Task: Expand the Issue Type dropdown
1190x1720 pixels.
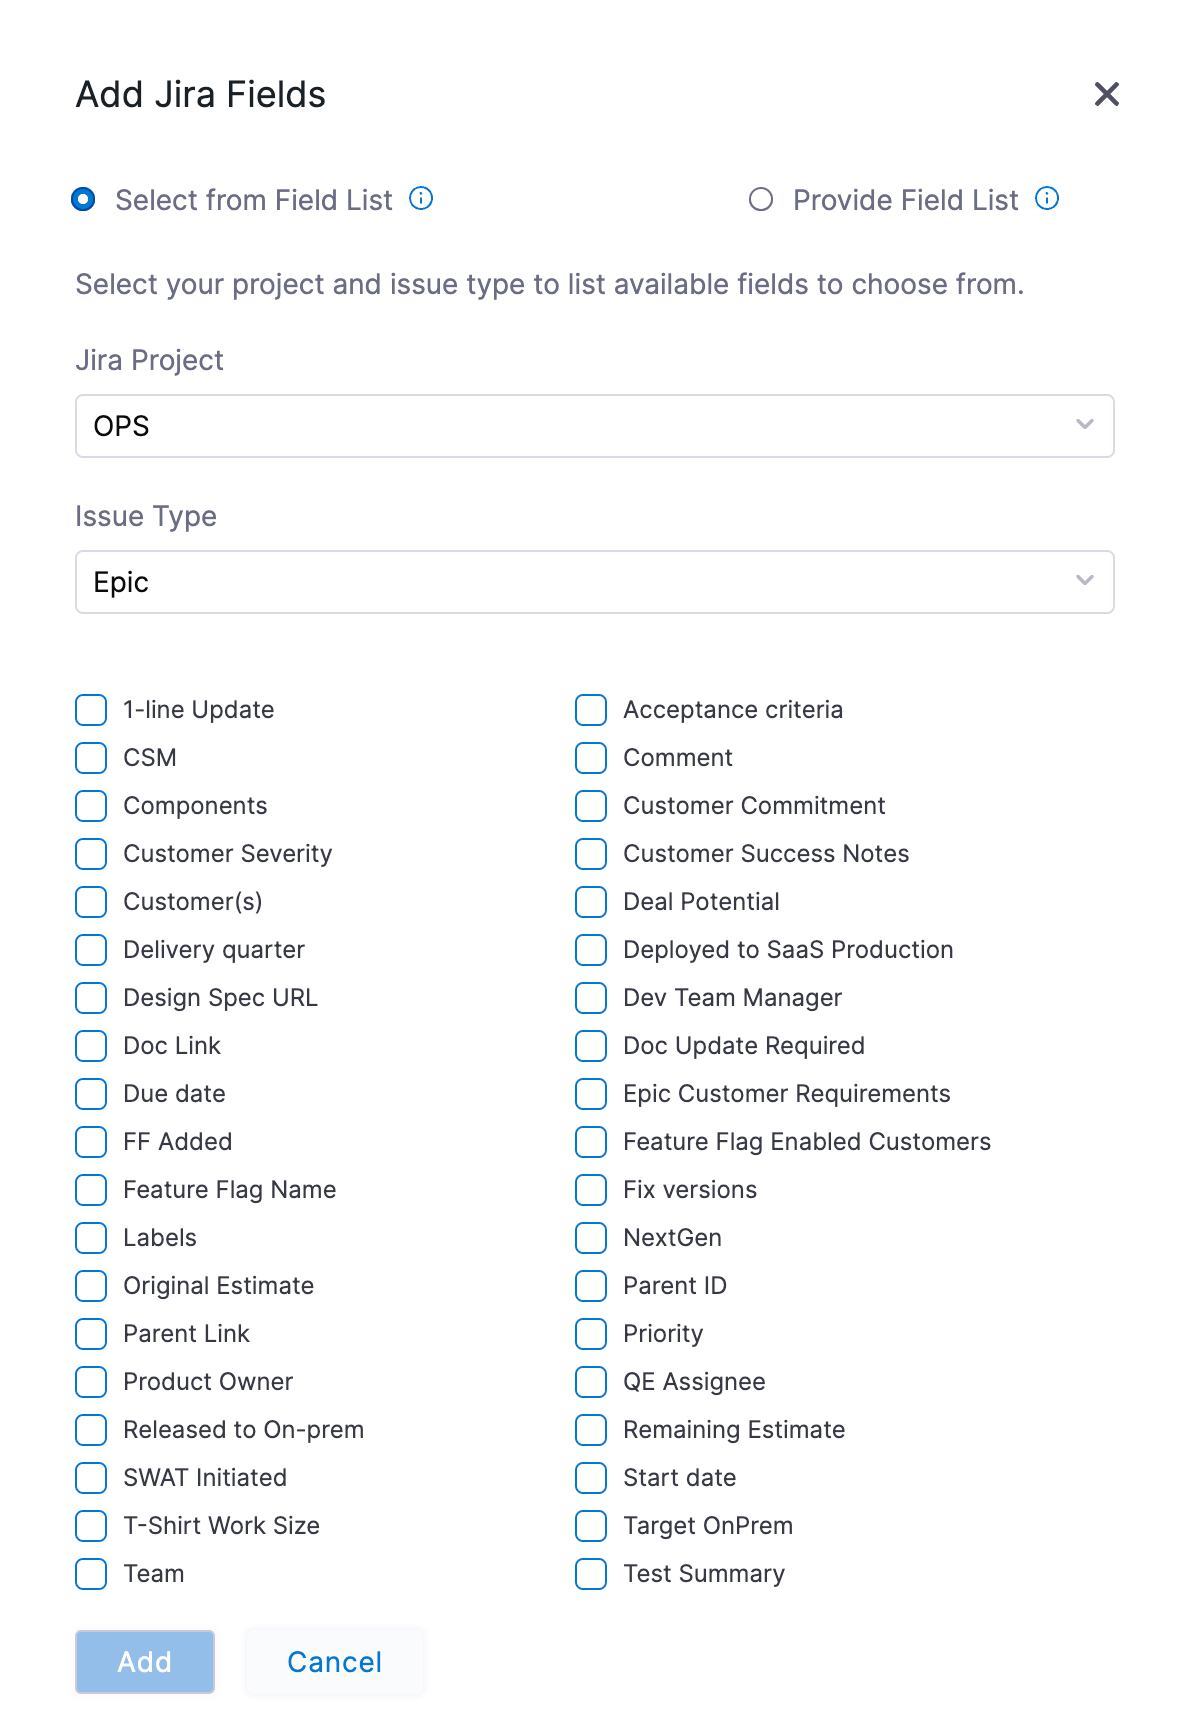Action: click(594, 582)
